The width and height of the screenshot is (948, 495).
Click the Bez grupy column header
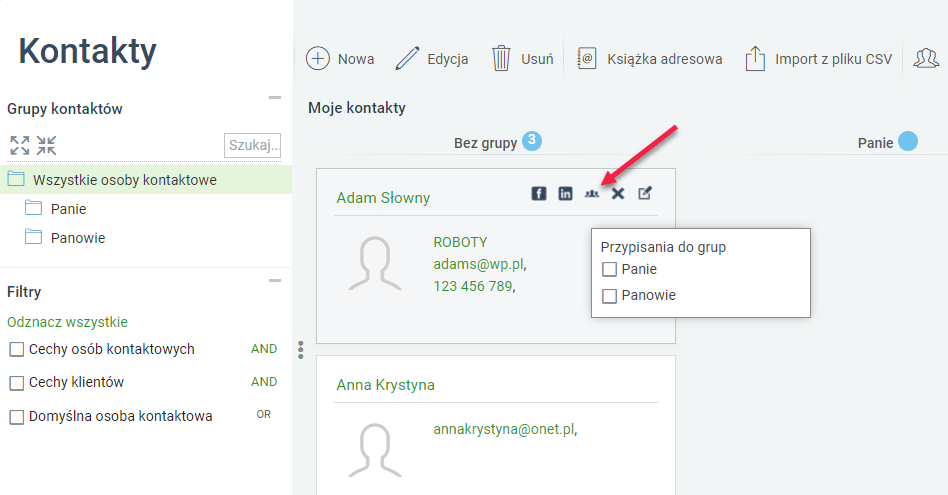[x=485, y=143]
